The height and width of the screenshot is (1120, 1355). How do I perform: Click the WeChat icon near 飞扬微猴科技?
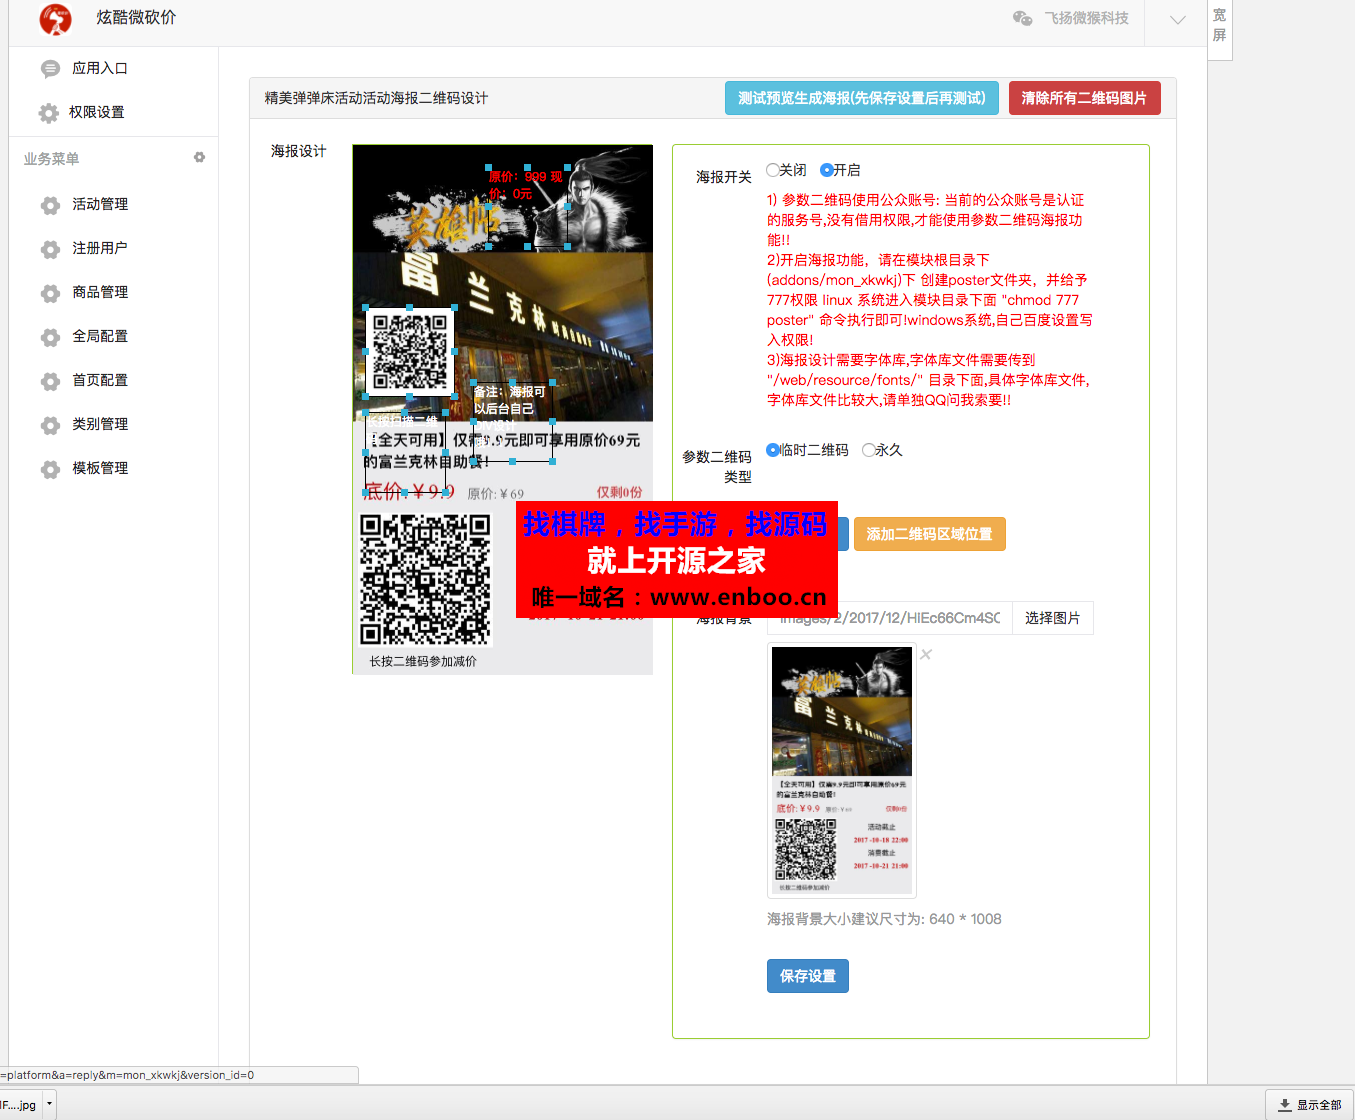pyautogui.click(x=1022, y=18)
